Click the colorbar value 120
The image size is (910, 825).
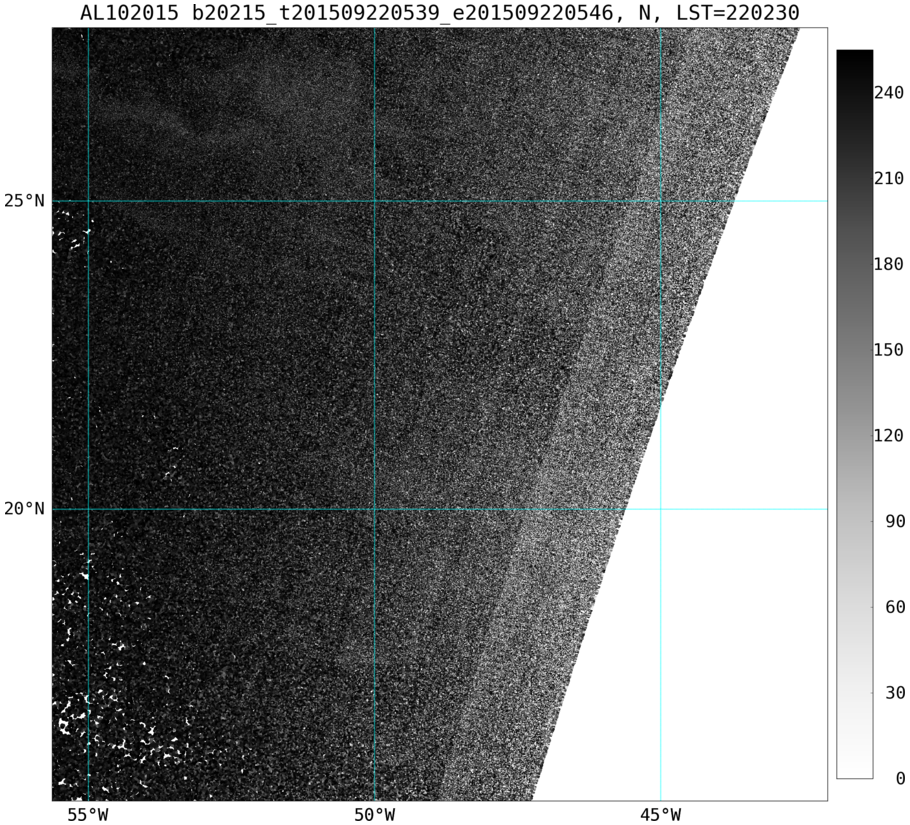coord(889,435)
